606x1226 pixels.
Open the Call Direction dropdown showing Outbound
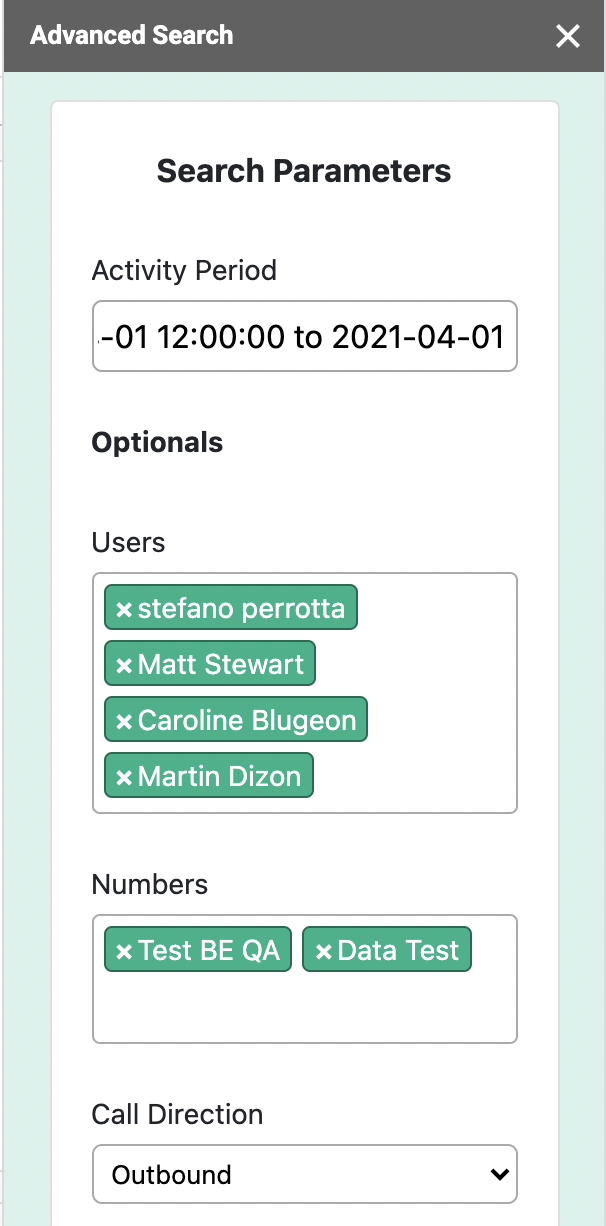(x=304, y=1174)
